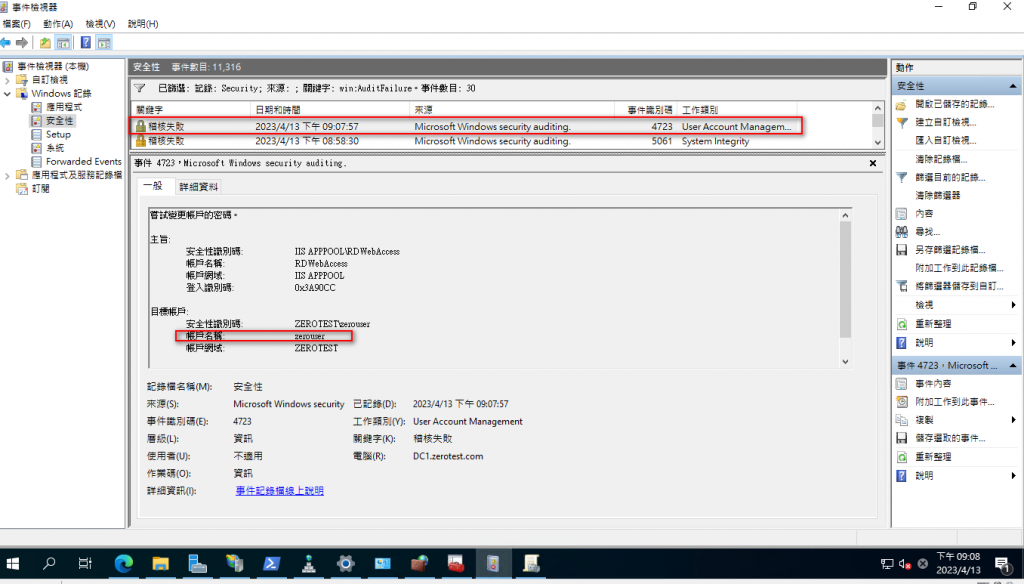Screen dimensions: 1024x584
Task: Collapse the 安全性 actions section
Action: (x=1013, y=86)
